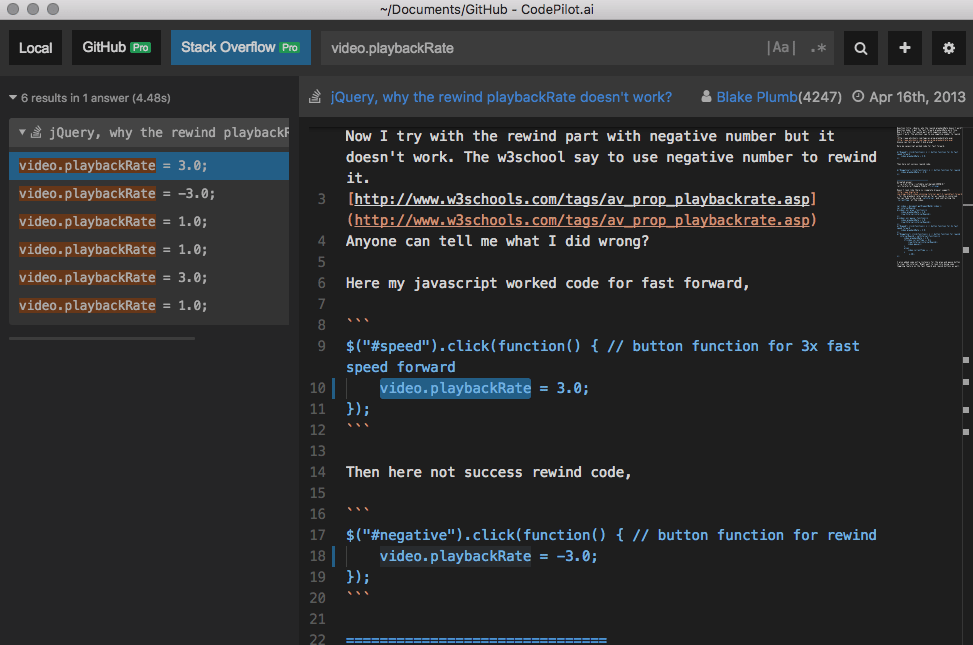Open parenthesized w3schools playbackrate link

582,220
